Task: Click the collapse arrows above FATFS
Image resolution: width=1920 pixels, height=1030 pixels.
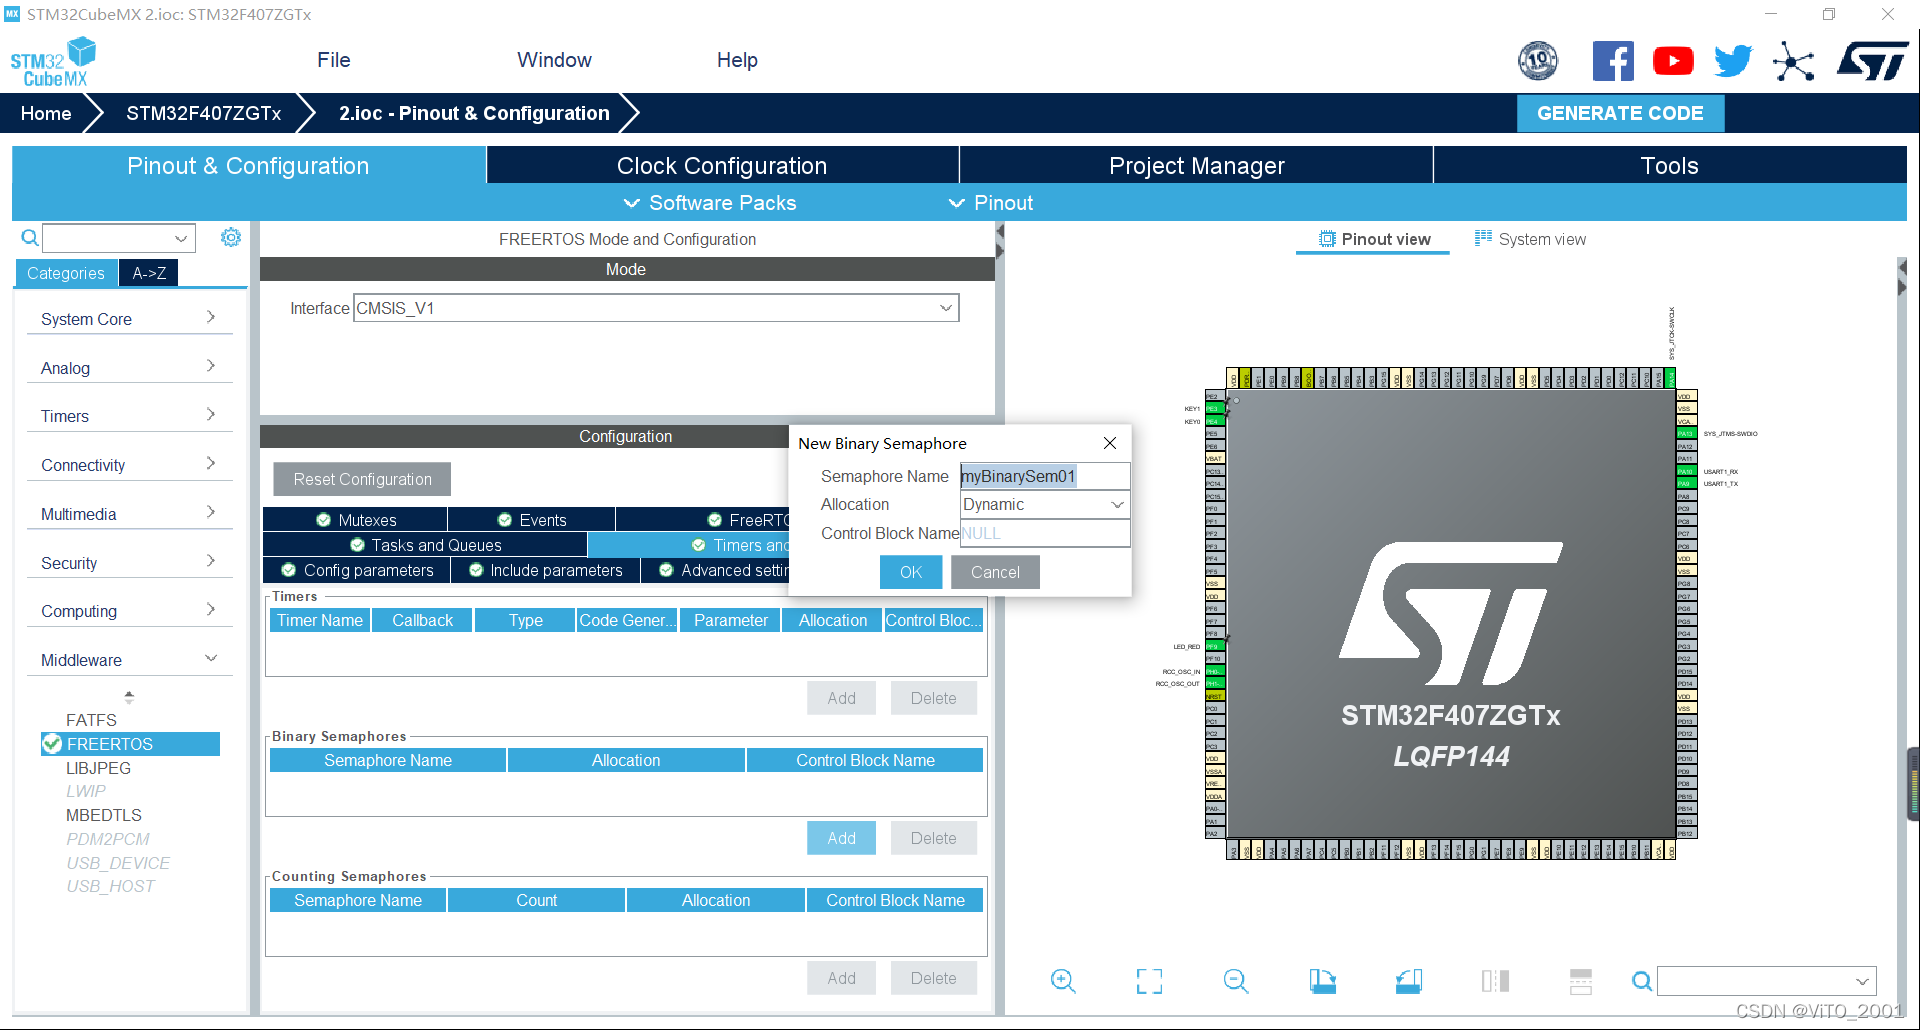Action: coord(129,697)
